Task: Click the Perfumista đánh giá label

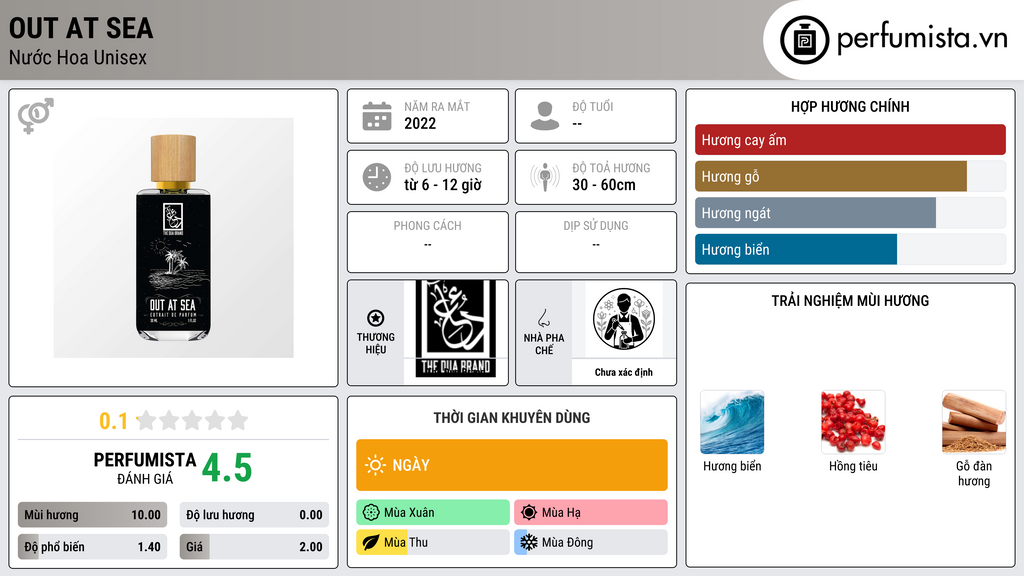Action: [145, 468]
